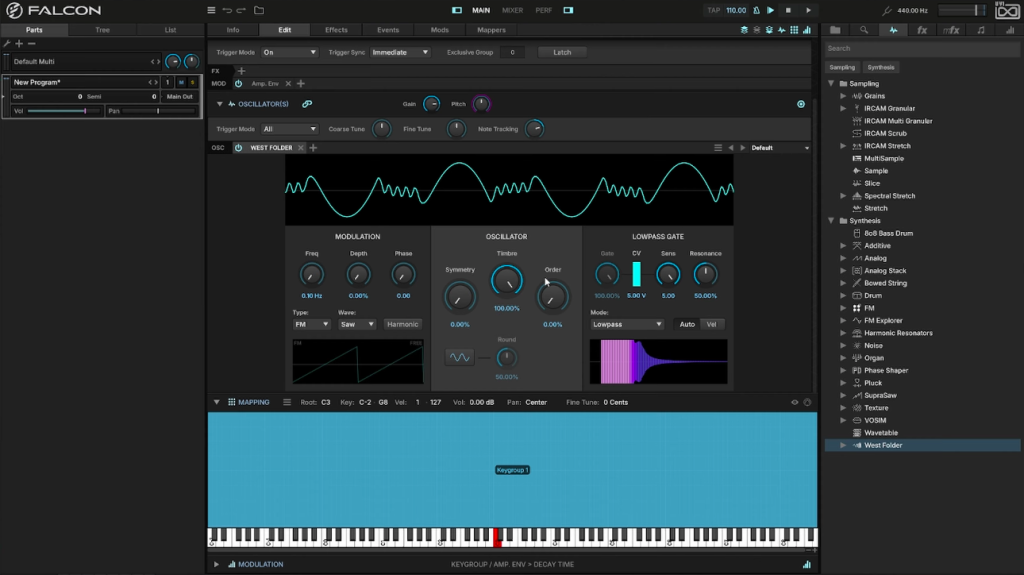The height and width of the screenshot is (575, 1024).
Task: Open the Lowpass Gate Mode dropdown
Action: click(627, 324)
